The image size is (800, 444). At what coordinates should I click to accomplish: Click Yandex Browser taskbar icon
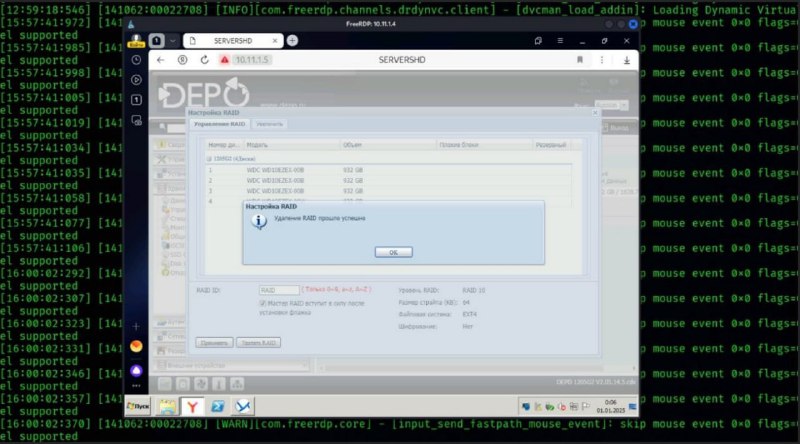(x=192, y=406)
